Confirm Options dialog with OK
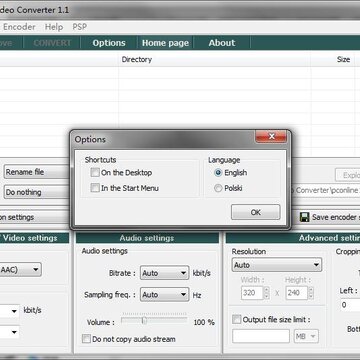The width and height of the screenshot is (360, 360). pos(256,212)
